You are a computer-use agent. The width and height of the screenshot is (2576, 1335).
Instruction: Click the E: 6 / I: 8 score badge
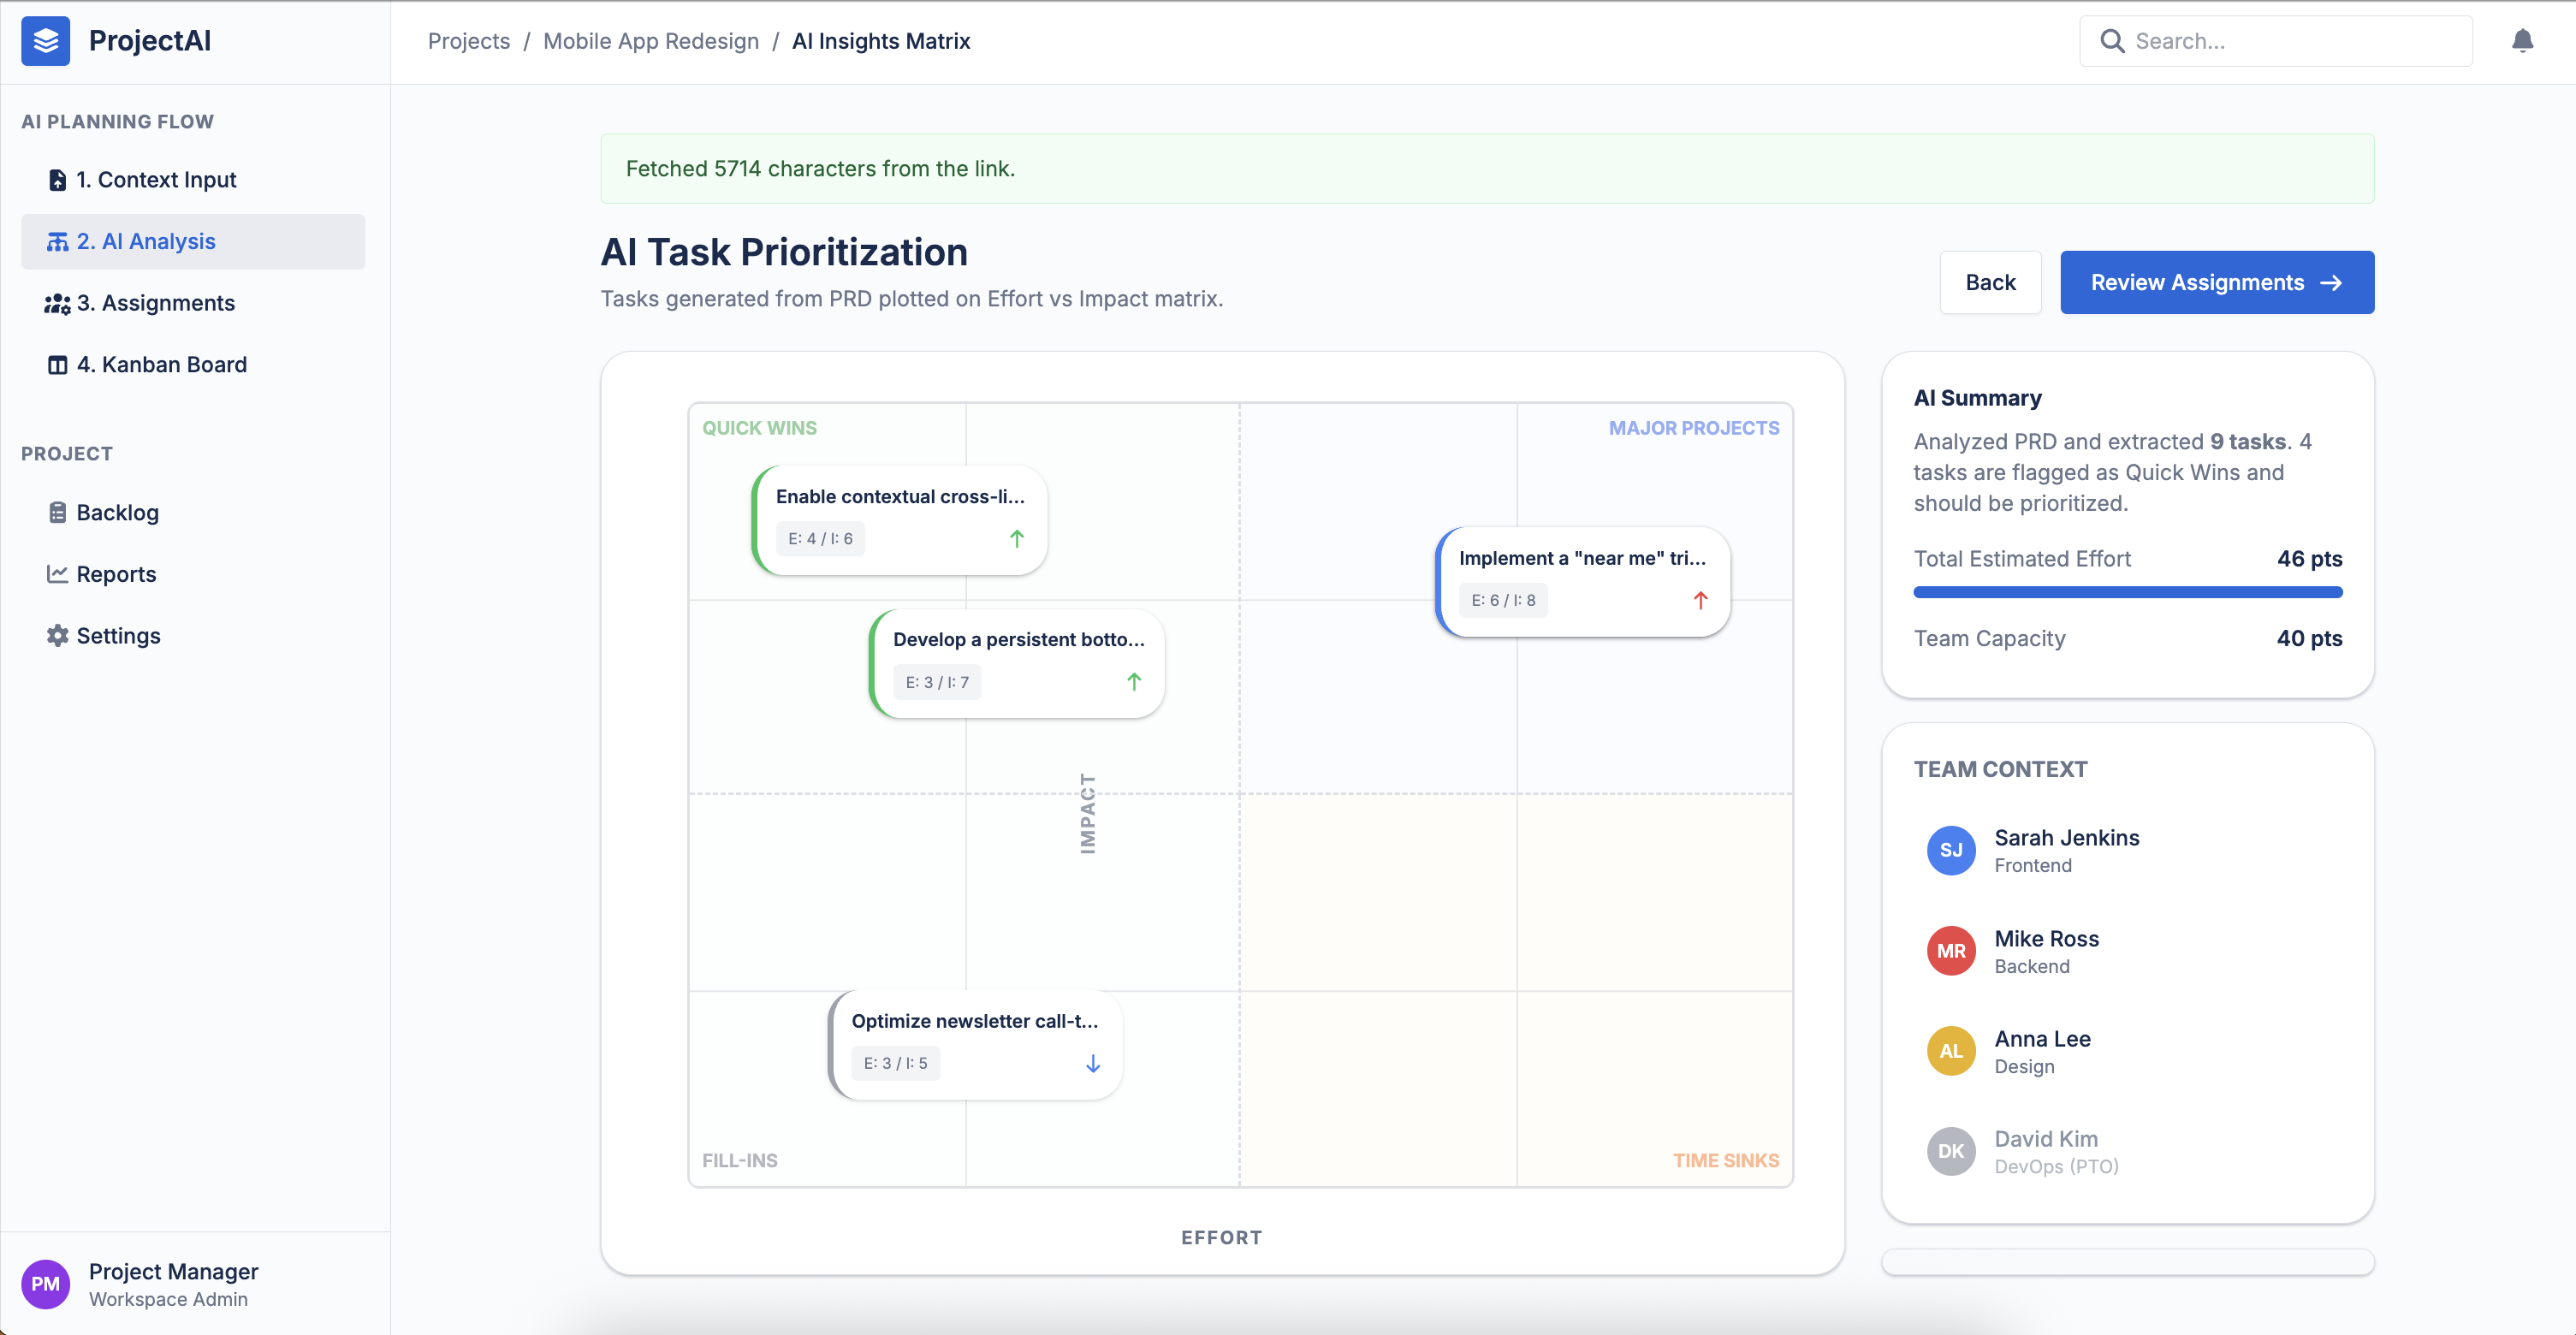point(1503,601)
